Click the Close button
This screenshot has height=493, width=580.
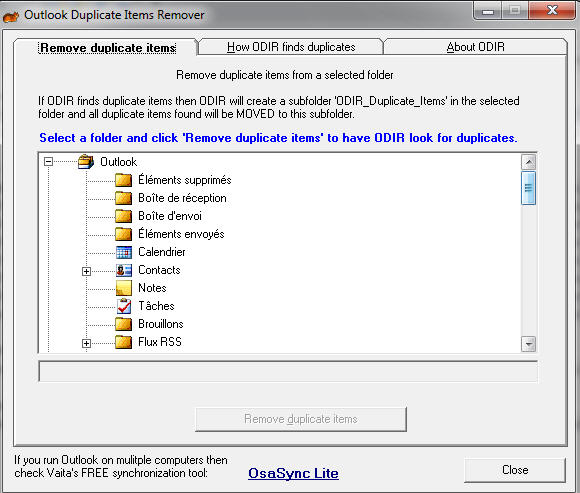pyautogui.click(x=515, y=470)
